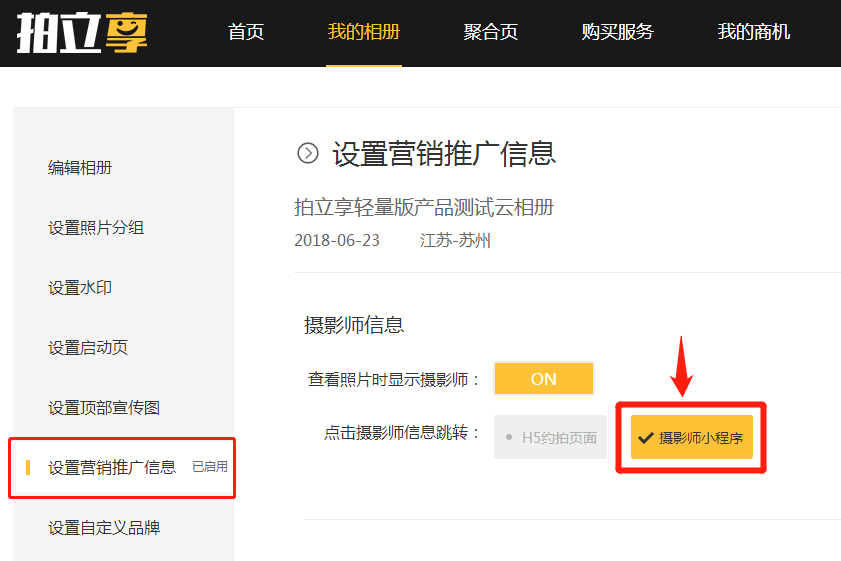Select the H5约拍页面 option
Image resolution: width=841 pixels, height=561 pixels.
[x=550, y=437]
